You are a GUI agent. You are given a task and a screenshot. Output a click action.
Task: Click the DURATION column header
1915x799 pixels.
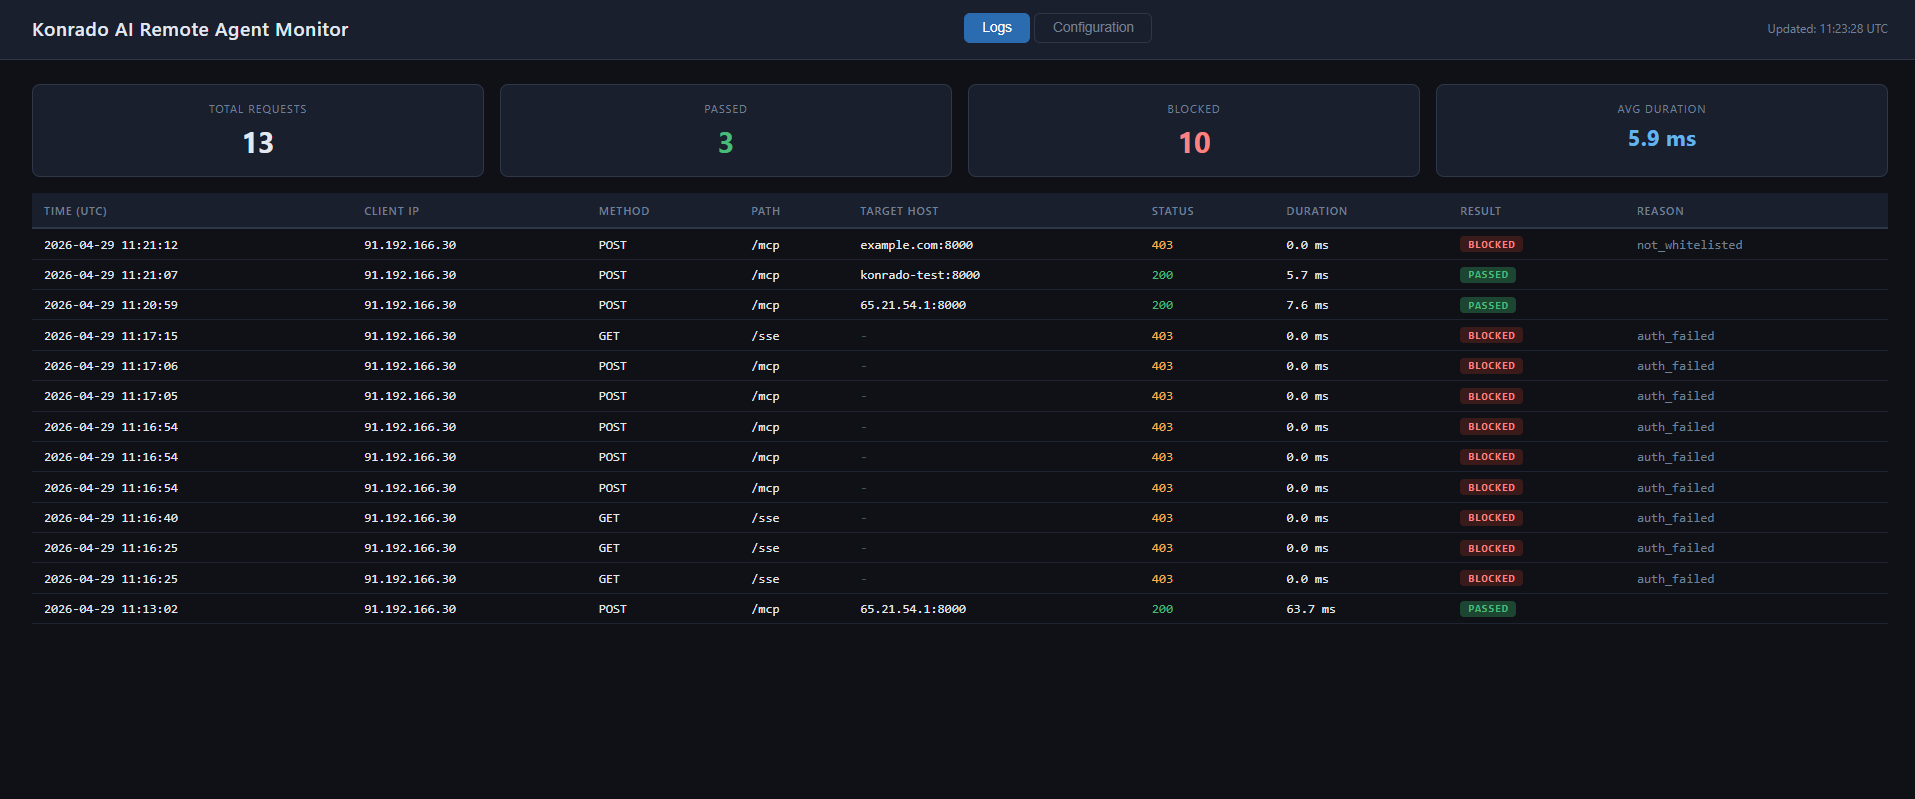click(1317, 211)
